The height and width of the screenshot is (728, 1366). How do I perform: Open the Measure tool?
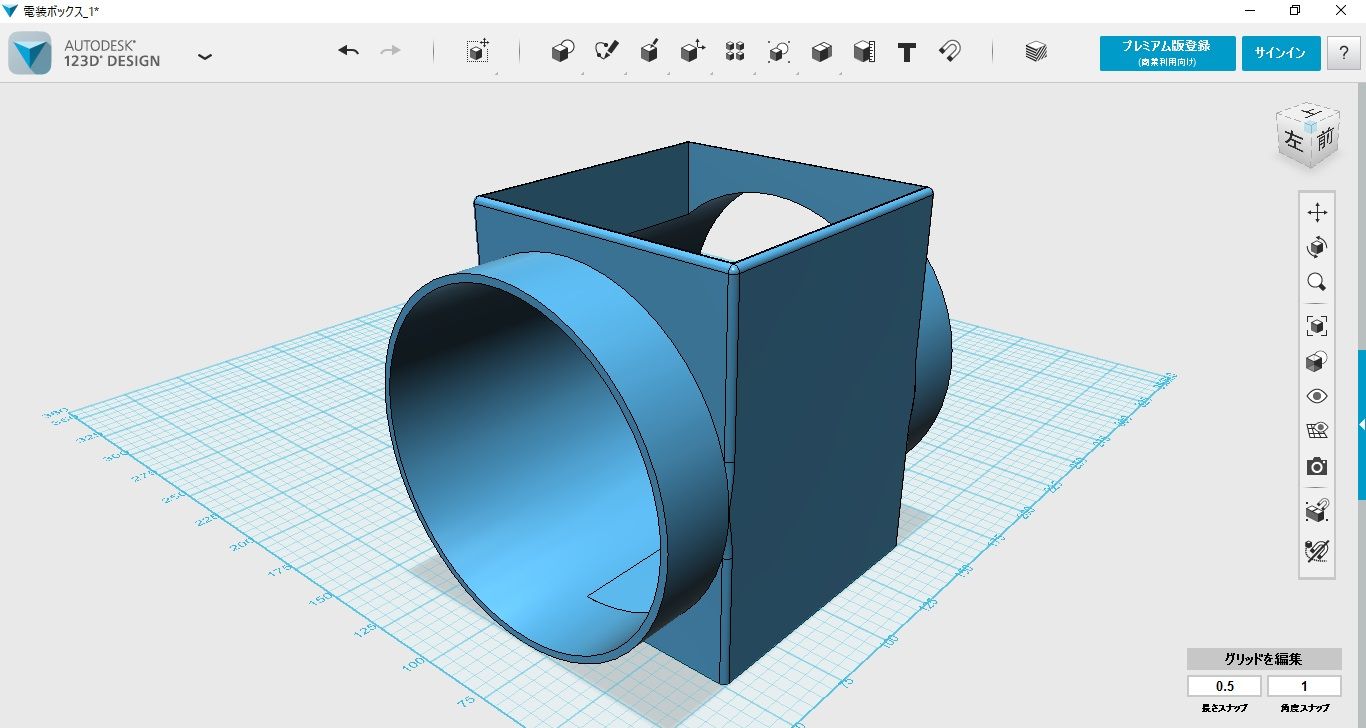[x=864, y=52]
